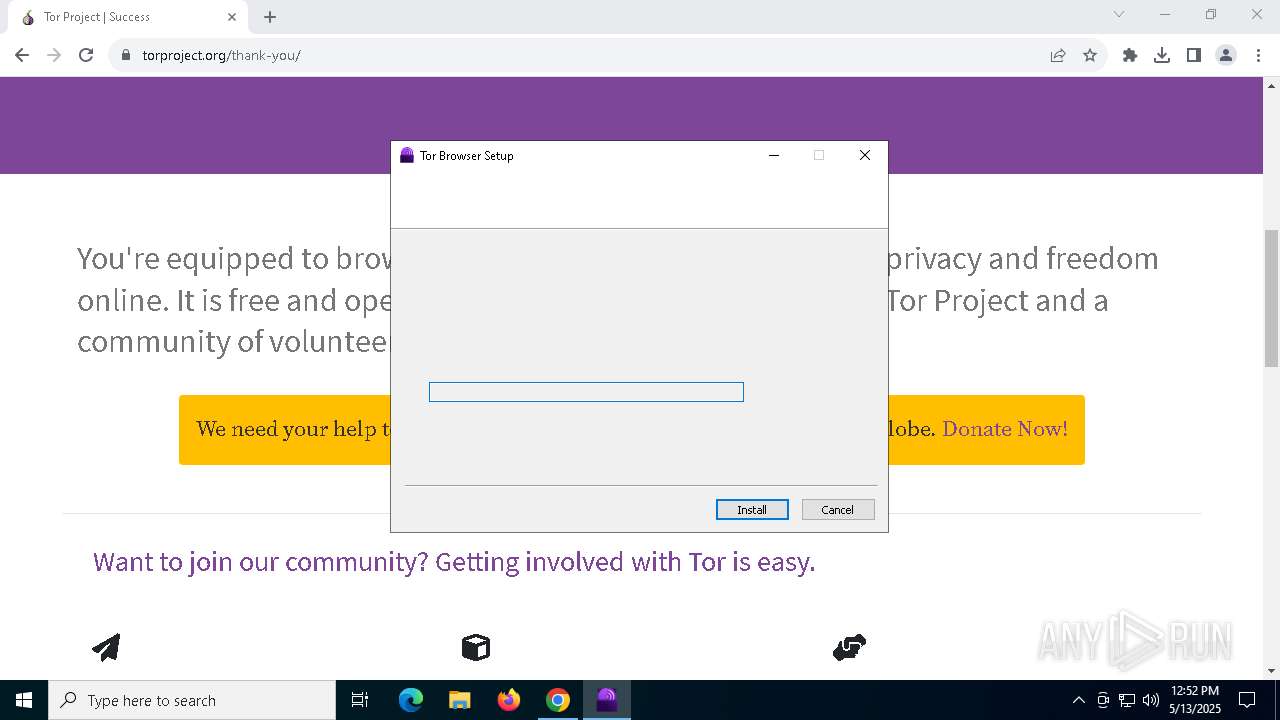Click the Chrome forward arrow
This screenshot has width=1280, height=720.
point(54,55)
